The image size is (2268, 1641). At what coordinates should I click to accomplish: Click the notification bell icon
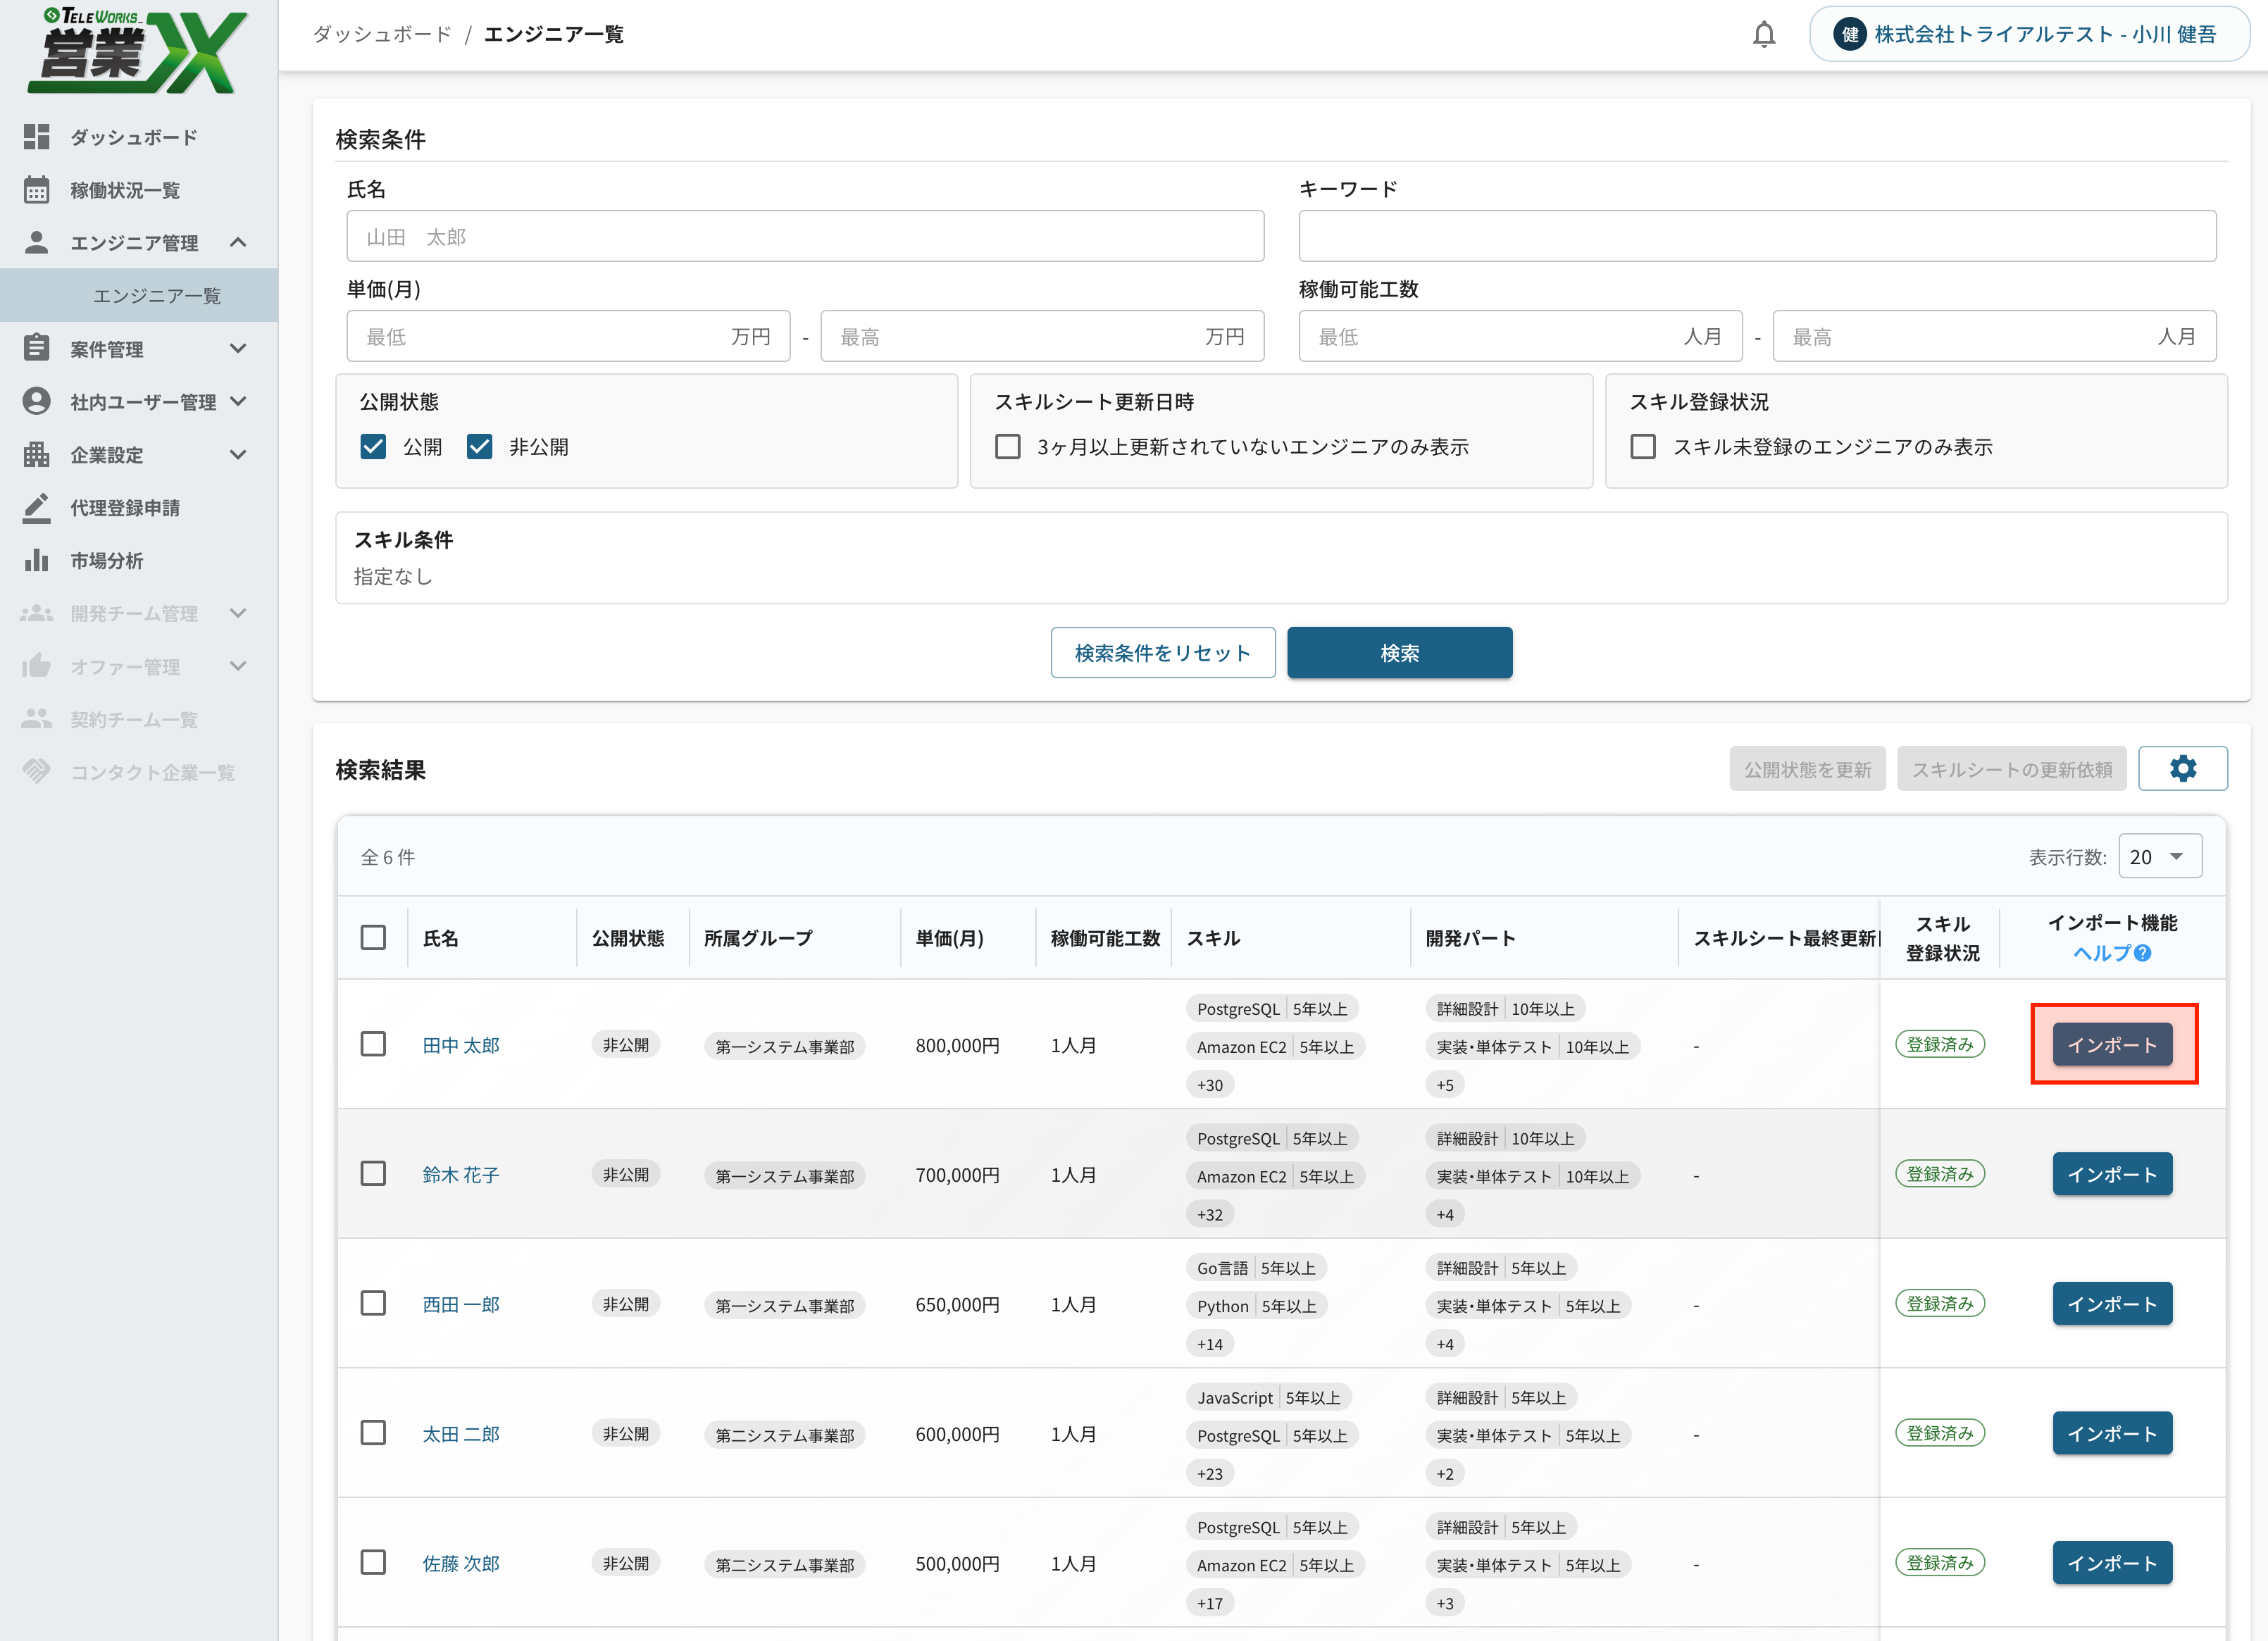coord(1763,35)
